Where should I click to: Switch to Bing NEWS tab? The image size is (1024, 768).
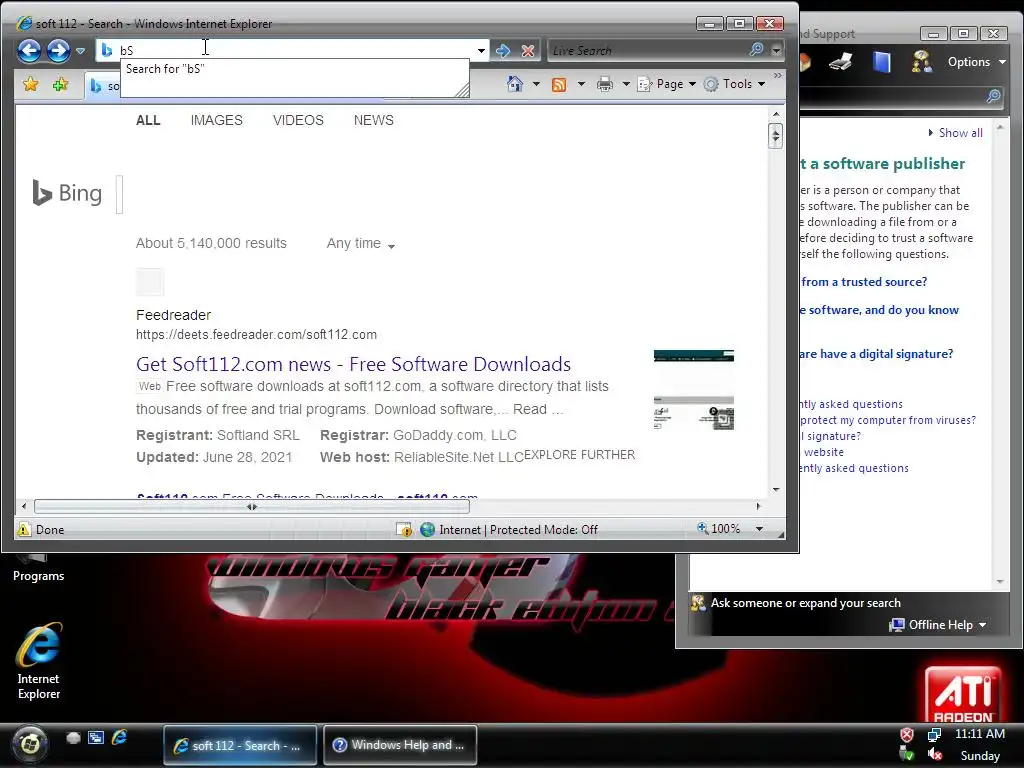point(374,120)
